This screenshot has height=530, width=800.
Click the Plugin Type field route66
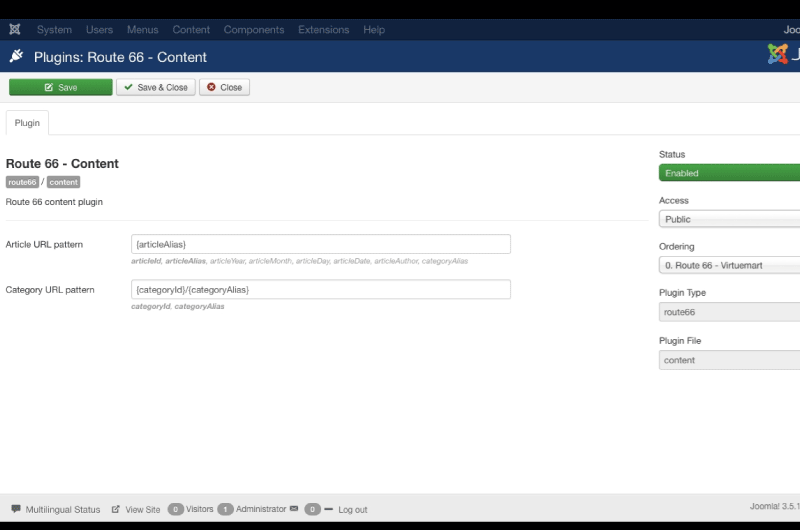tap(730, 312)
